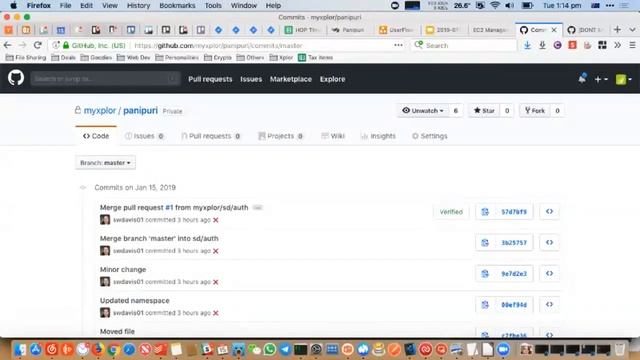640x360 pixels.
Task: Open Firefox History menu
Action: click(138, 6)
